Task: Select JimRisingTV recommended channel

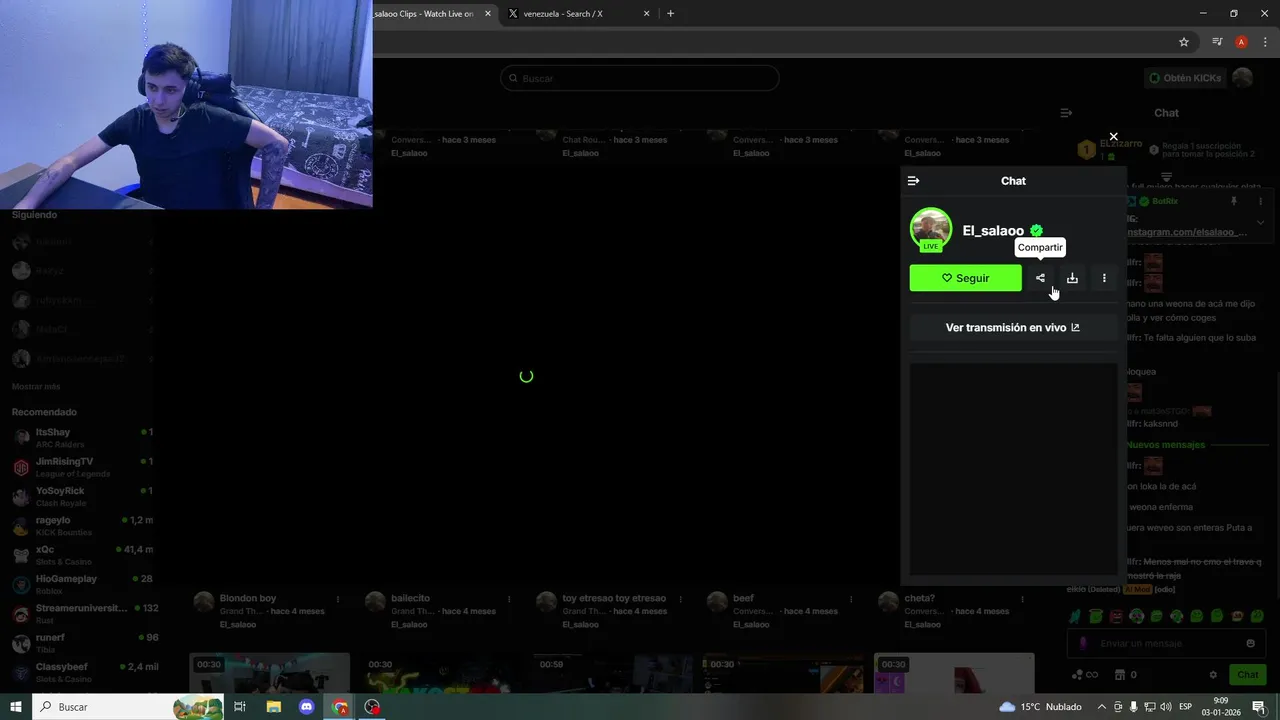Action: click(84, 467)
